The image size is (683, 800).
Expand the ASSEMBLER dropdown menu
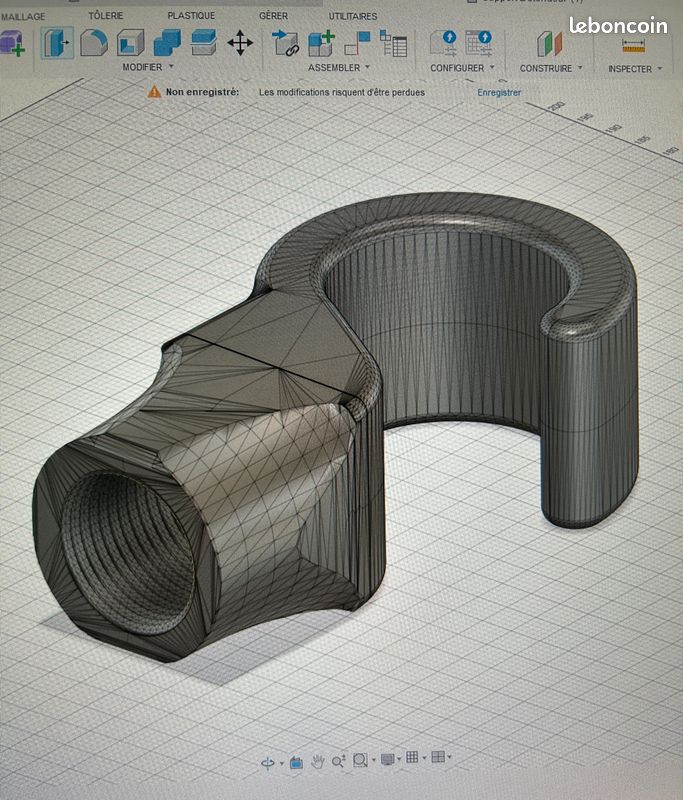(x=339, y=67)
